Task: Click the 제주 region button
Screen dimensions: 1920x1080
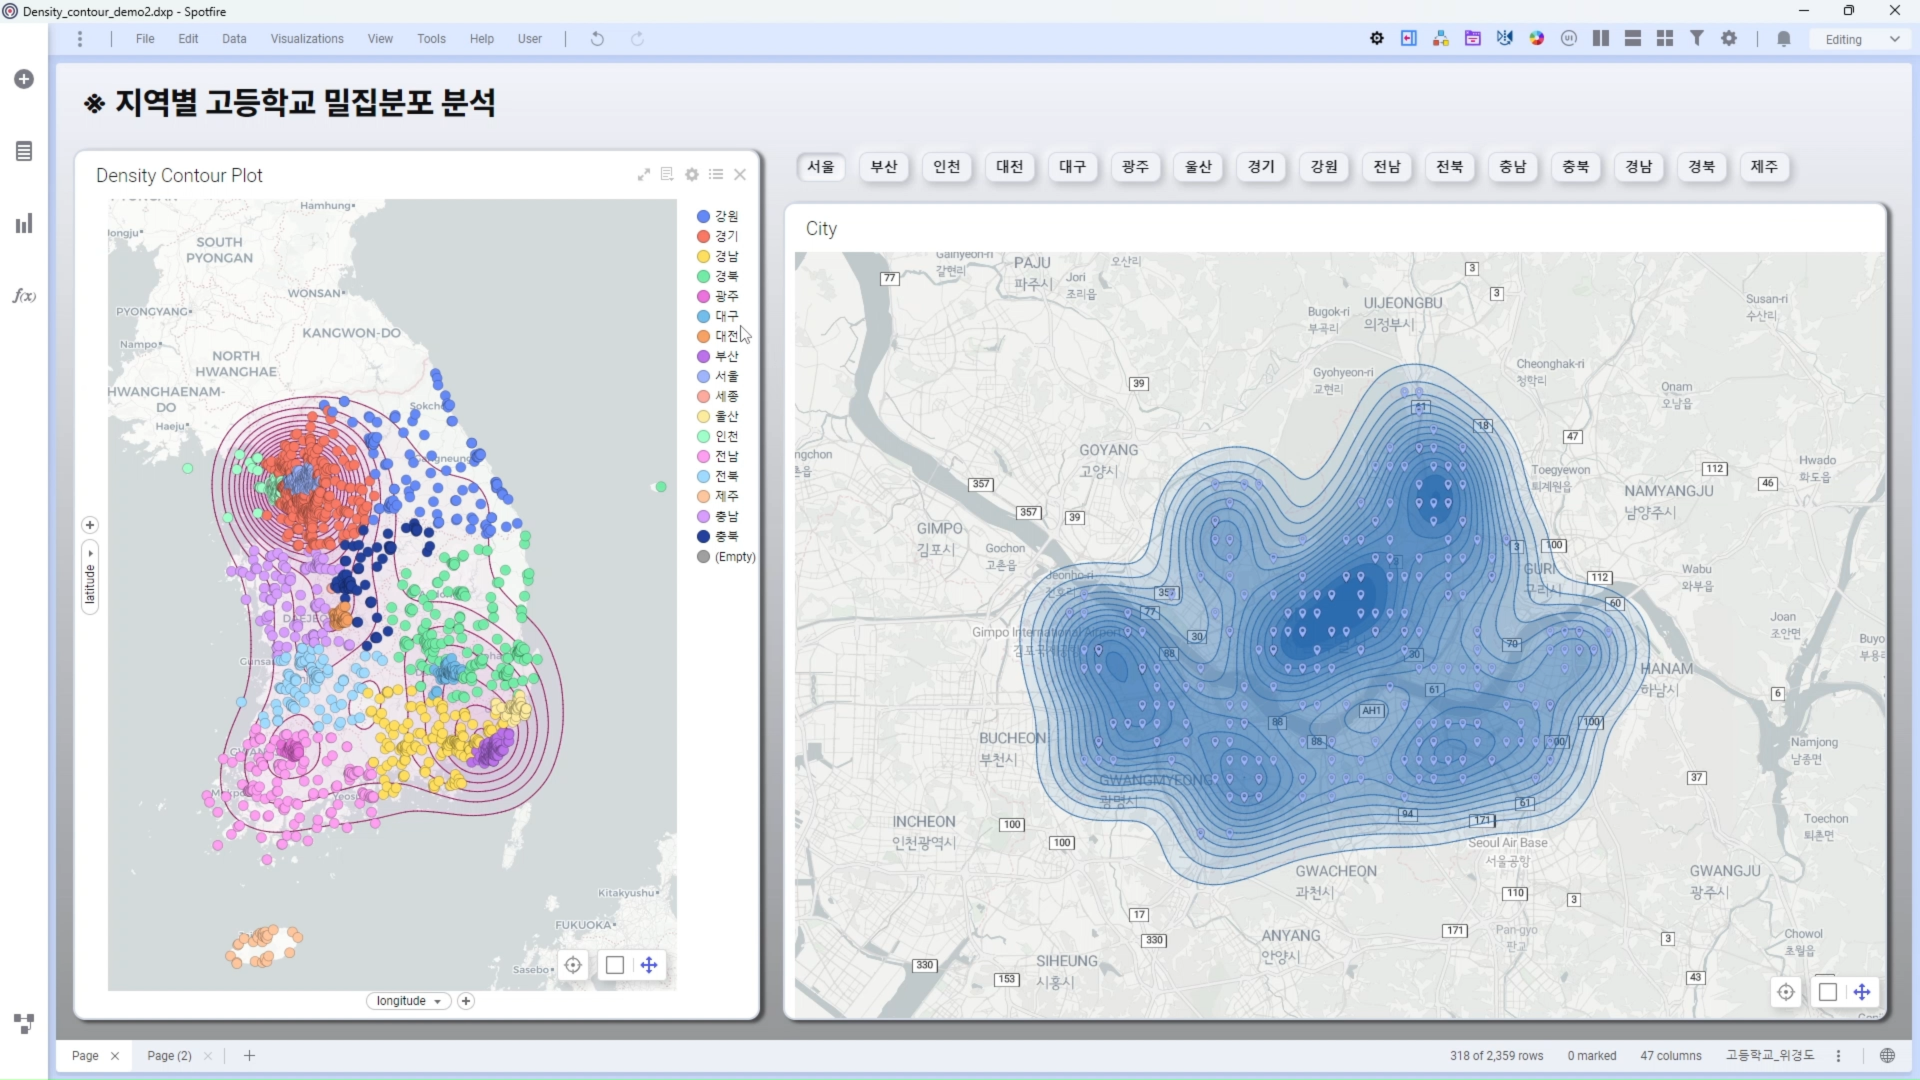Action: pyautogui.click(x=1765, y=167)
